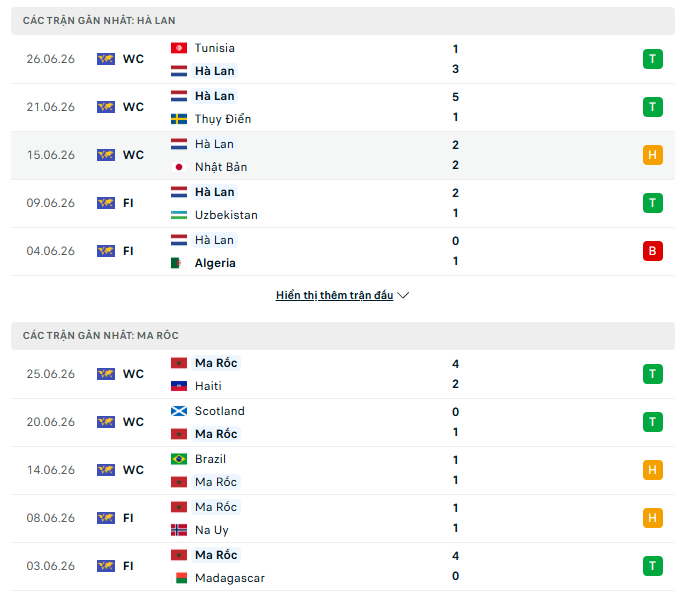The image size is (685, 594).
Task: Click the World Cup icon for 26.06.26 match
Action: point(106,59)
